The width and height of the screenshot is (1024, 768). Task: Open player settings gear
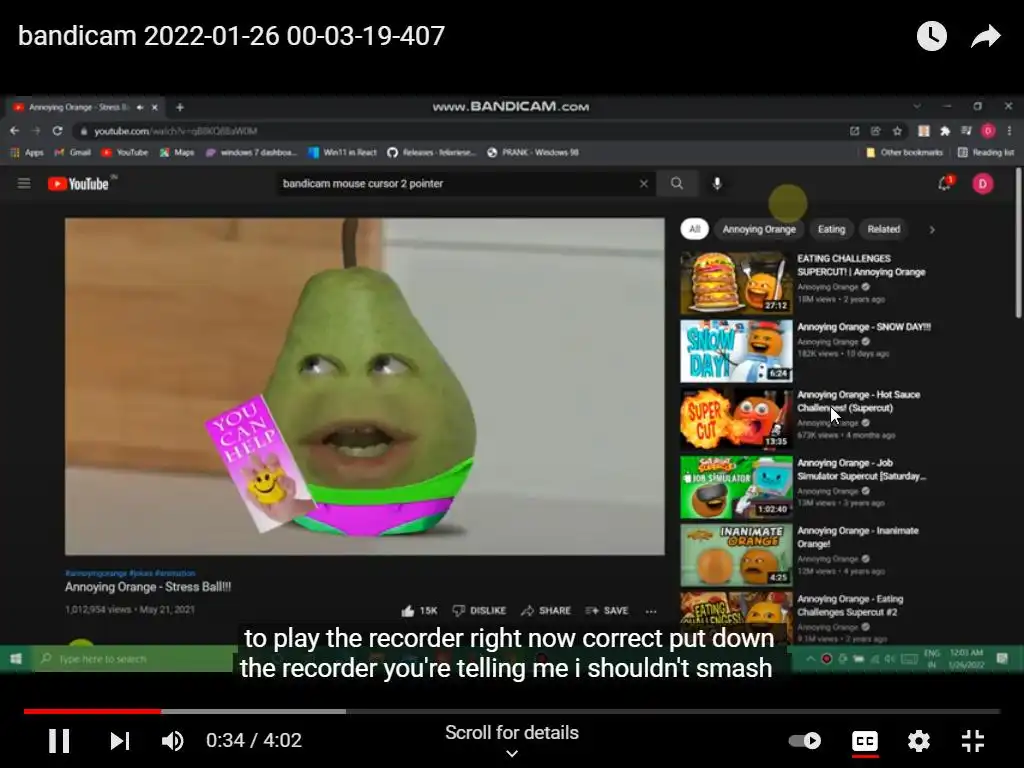[919, 741]
